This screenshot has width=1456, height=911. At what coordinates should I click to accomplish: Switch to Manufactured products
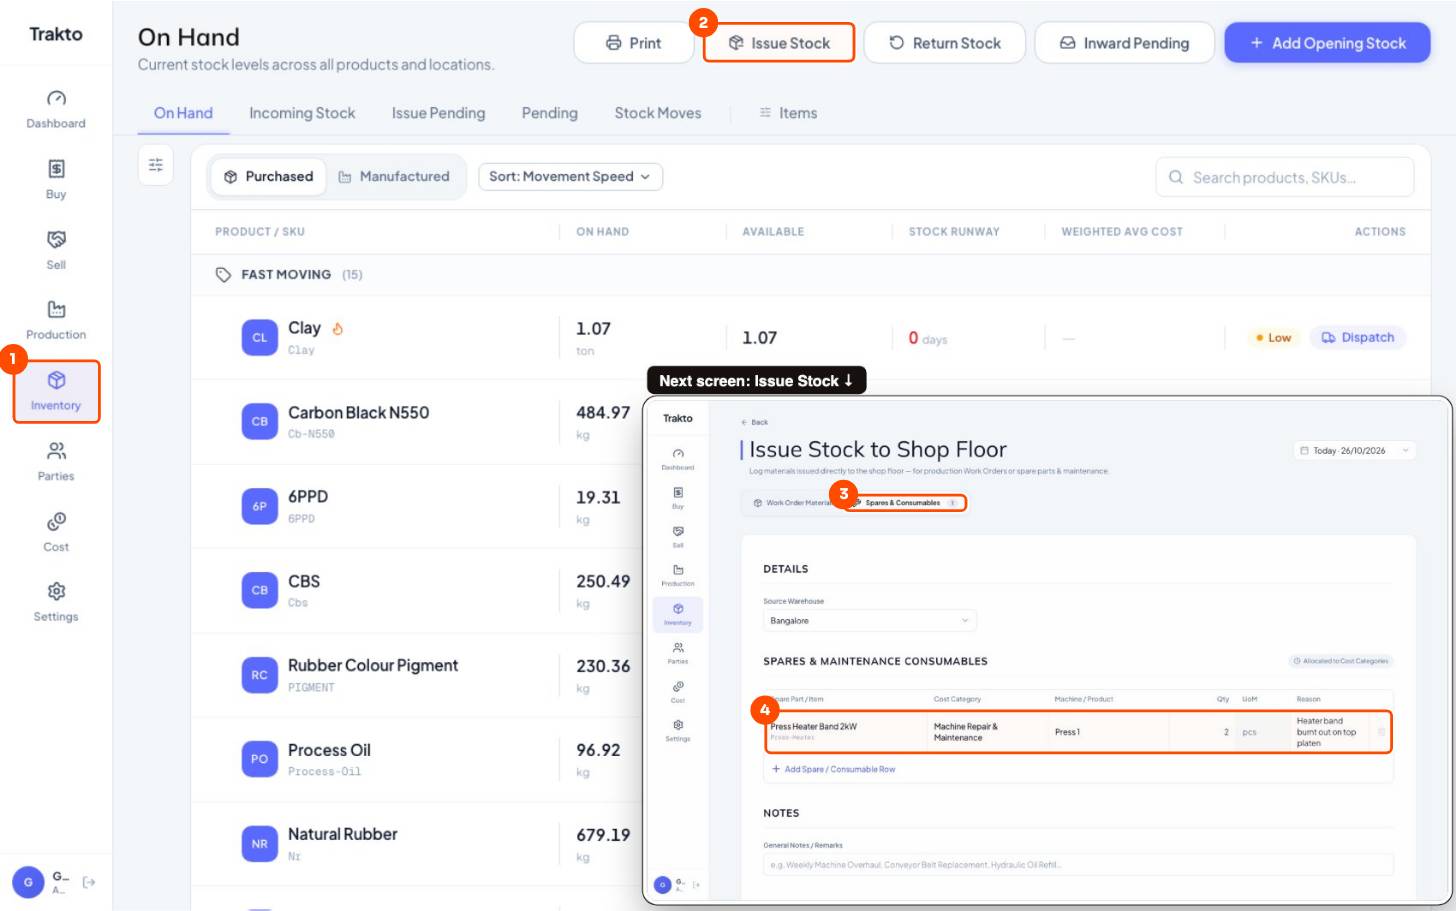click(x=394, y=176)
